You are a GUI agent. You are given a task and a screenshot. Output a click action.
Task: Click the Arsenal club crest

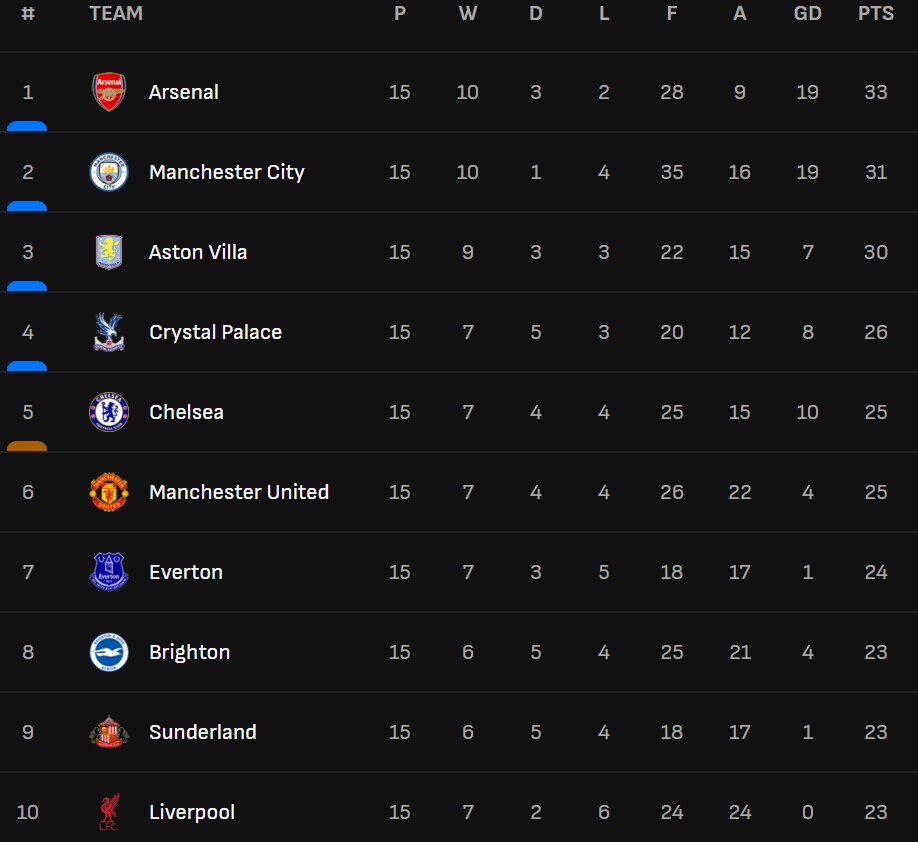click(x=109, y=92)
